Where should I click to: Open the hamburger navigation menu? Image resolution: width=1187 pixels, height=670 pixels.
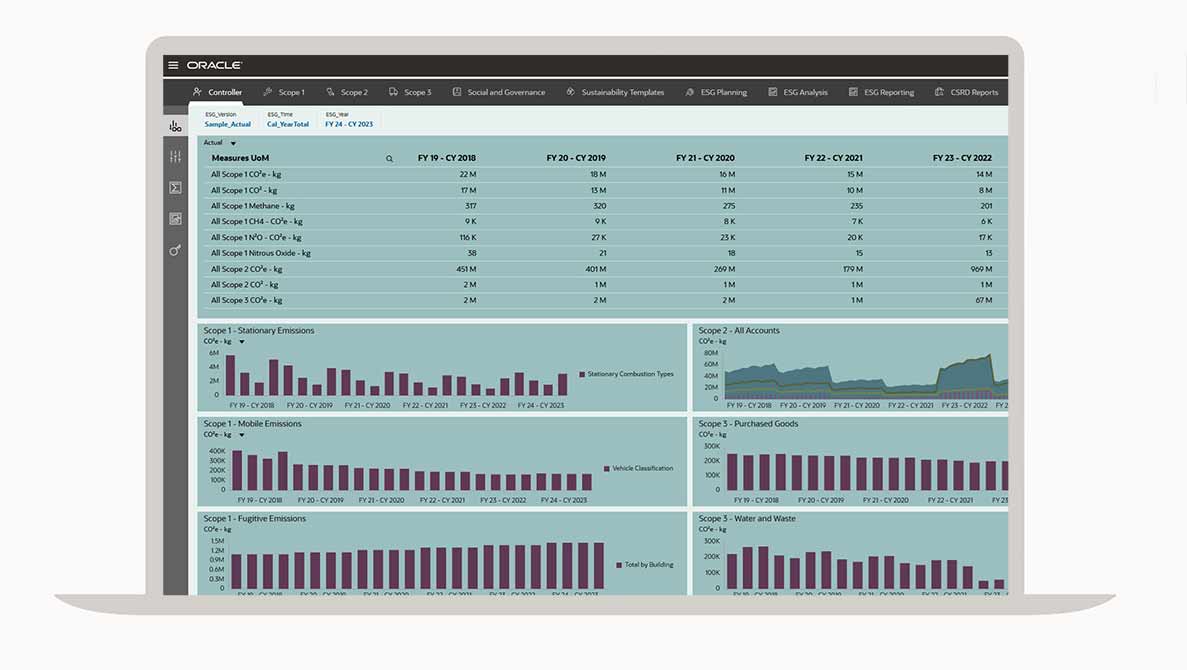point(173,65)
